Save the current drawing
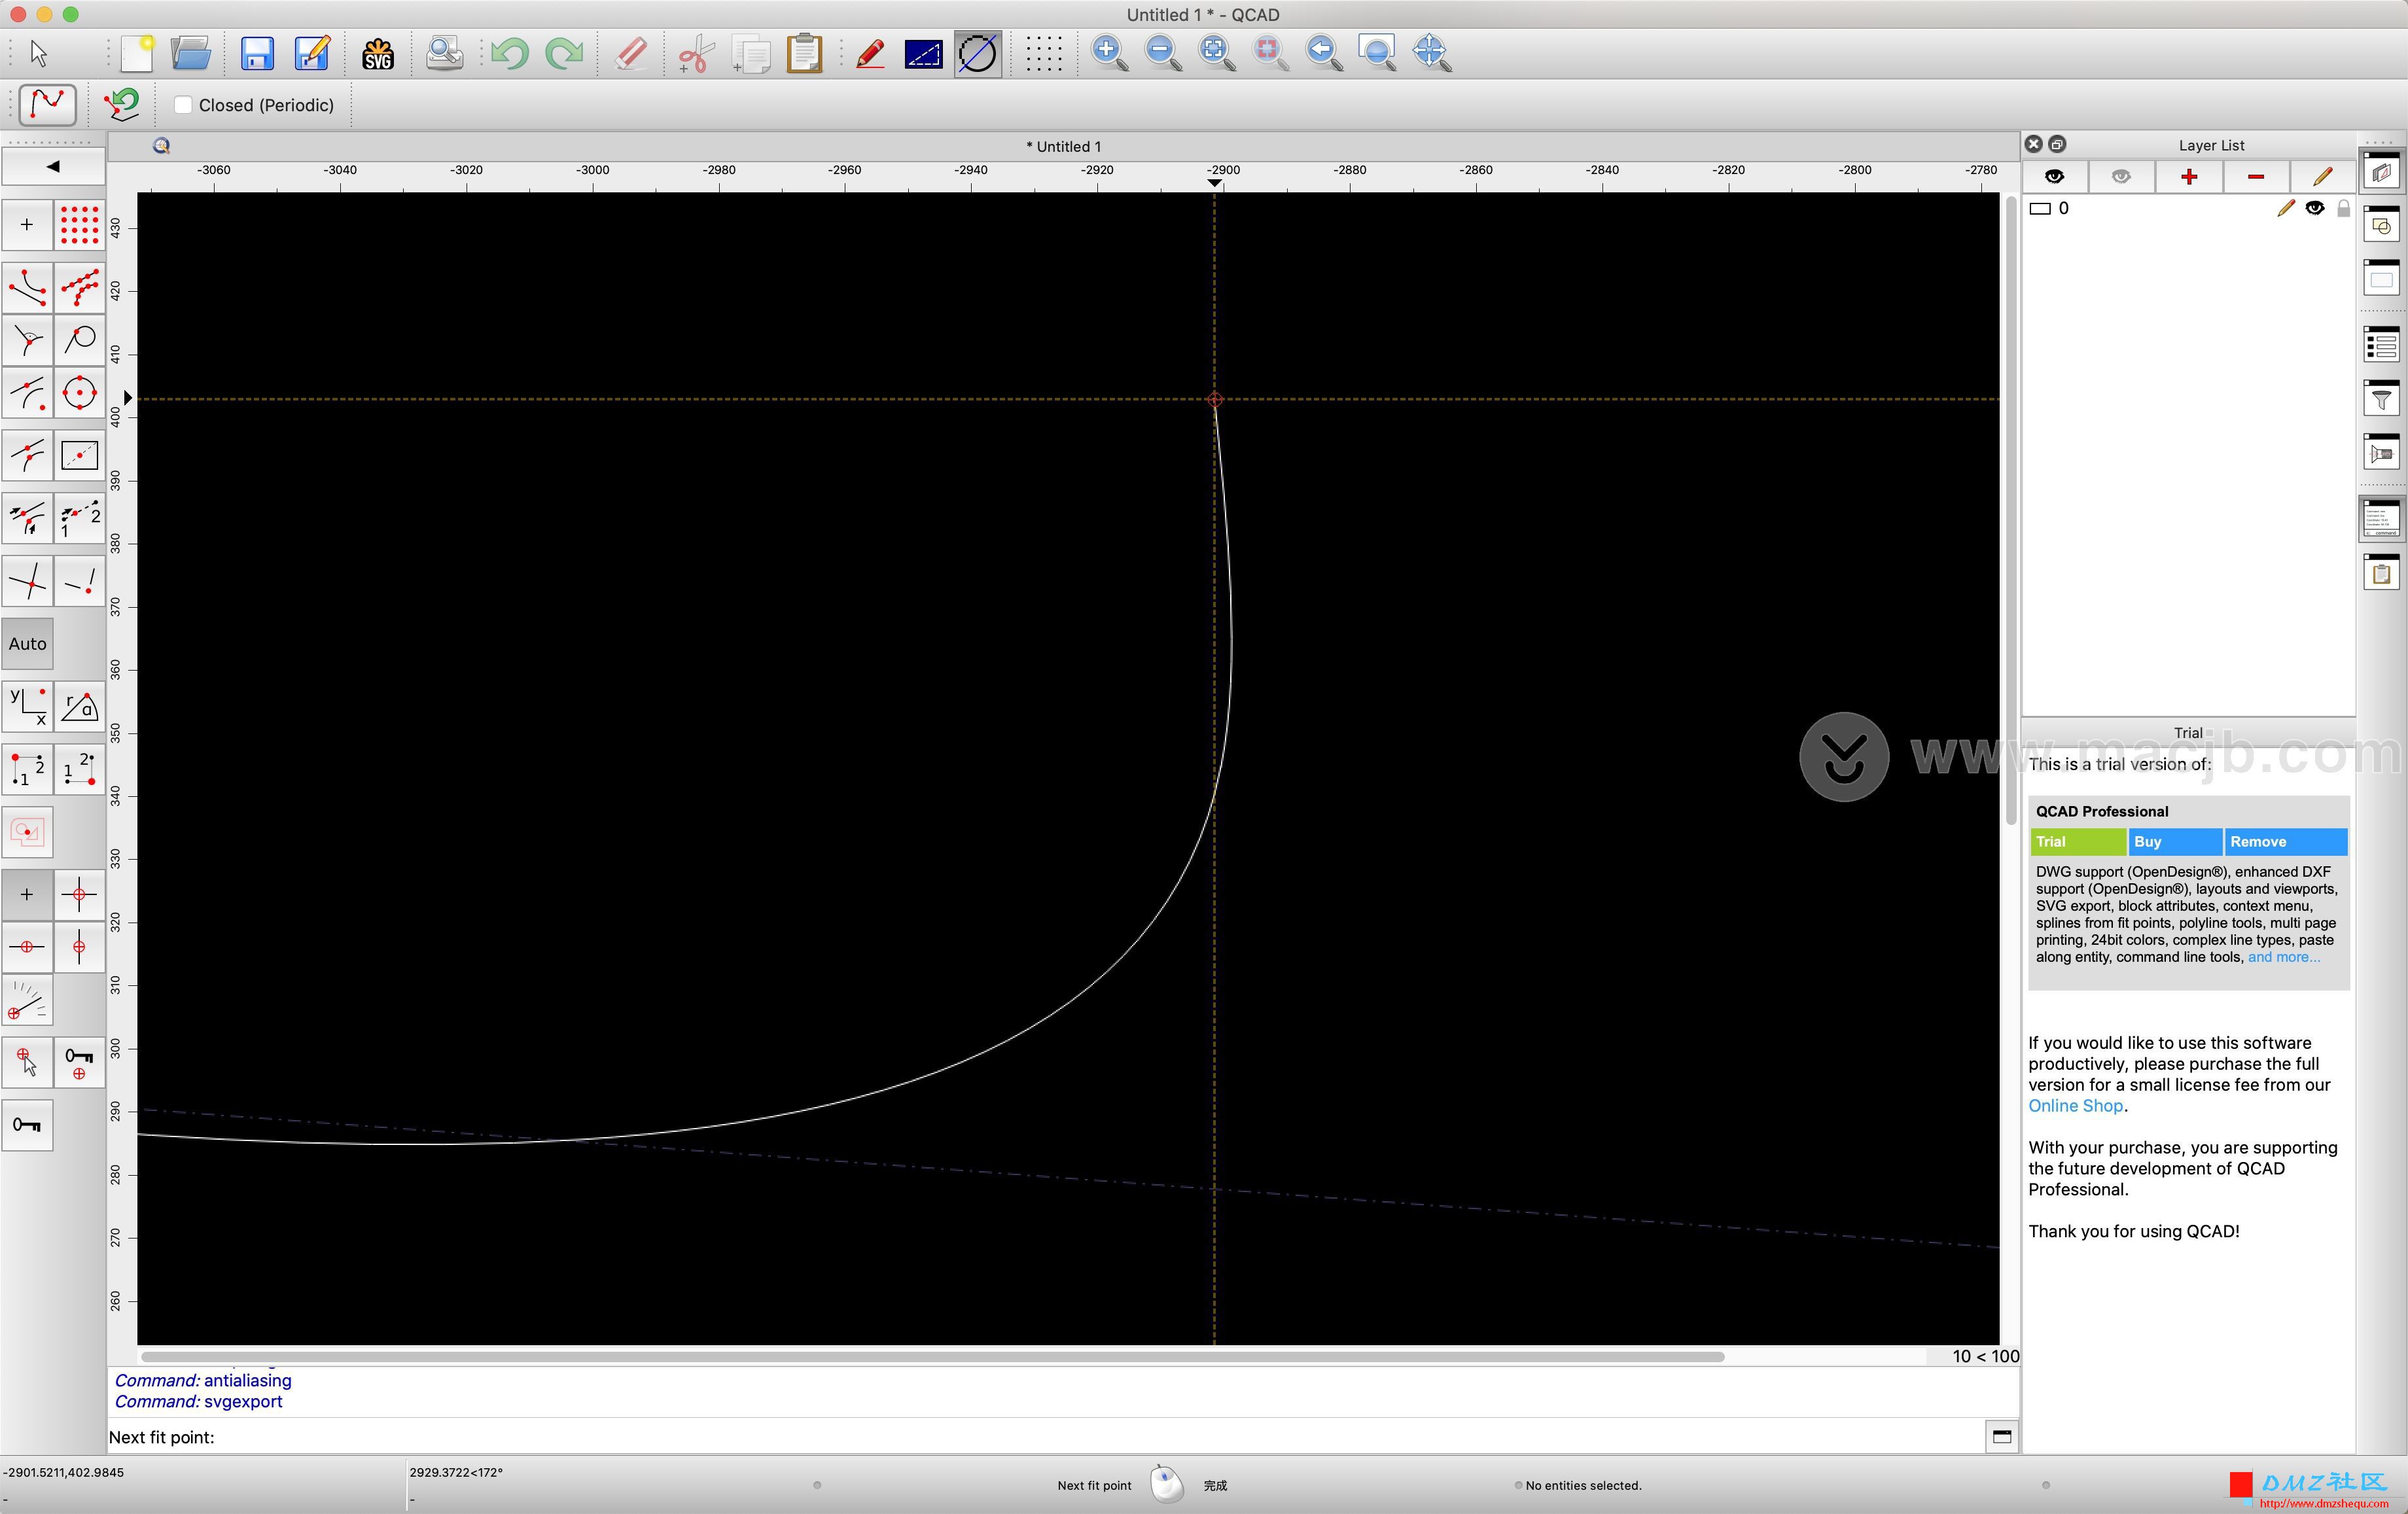Image resolution: width=2408 pixels, height=1514 pixels. 257,53
